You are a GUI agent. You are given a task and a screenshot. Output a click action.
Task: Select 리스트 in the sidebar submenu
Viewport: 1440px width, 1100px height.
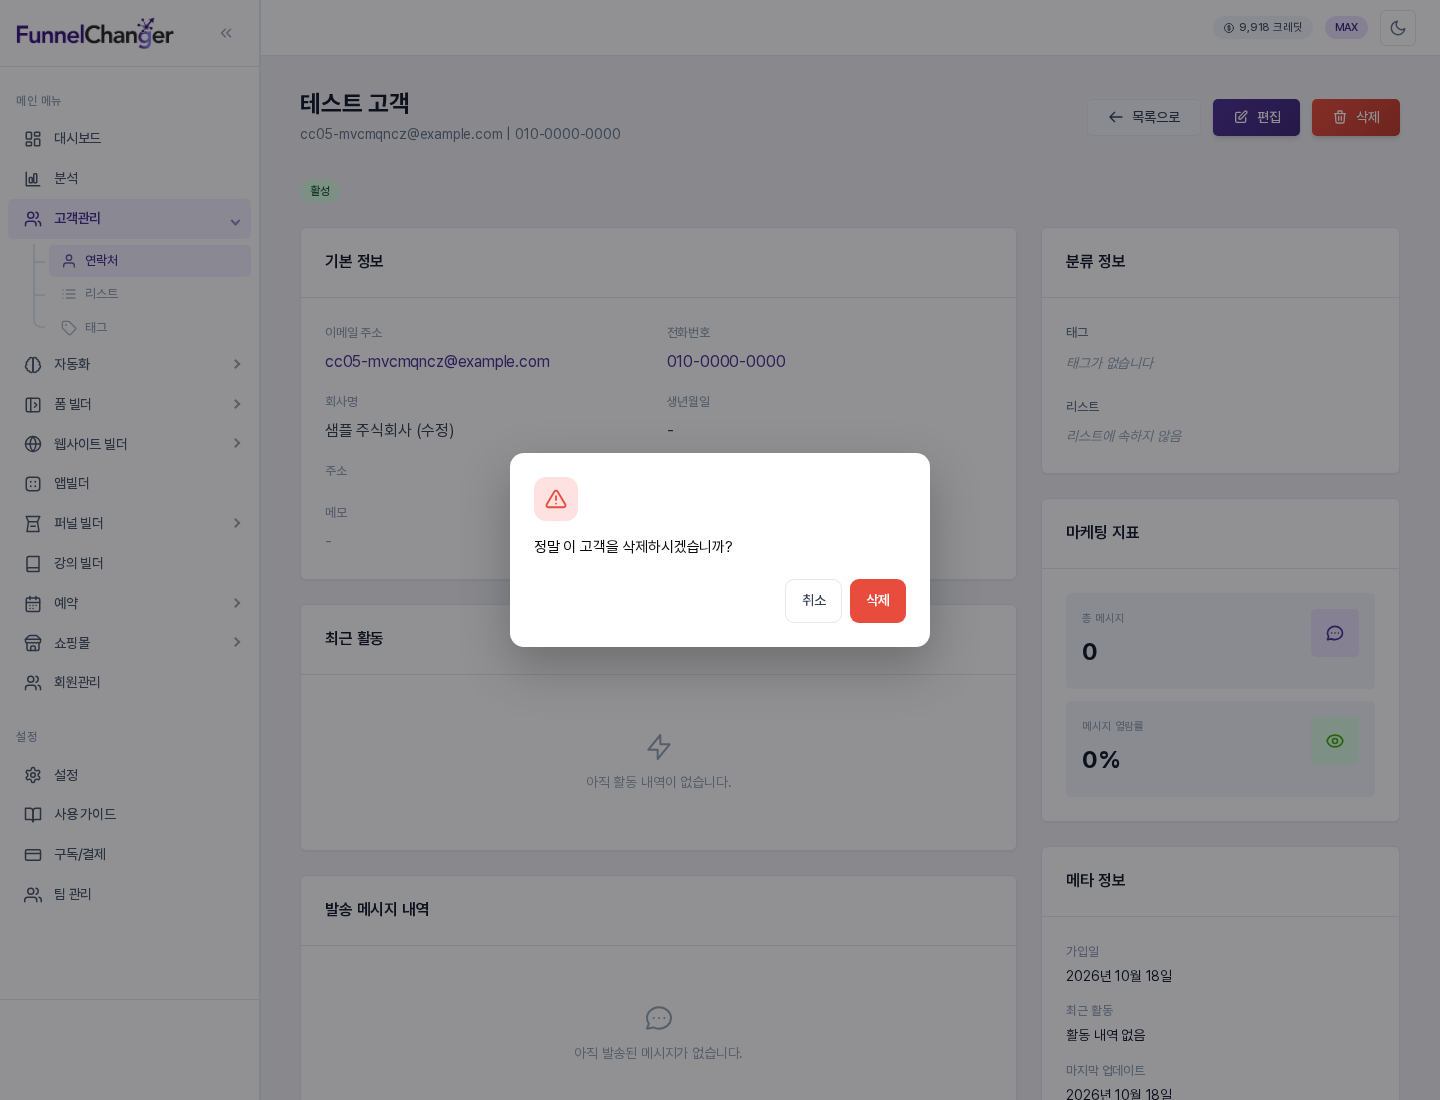pos(150,294)
